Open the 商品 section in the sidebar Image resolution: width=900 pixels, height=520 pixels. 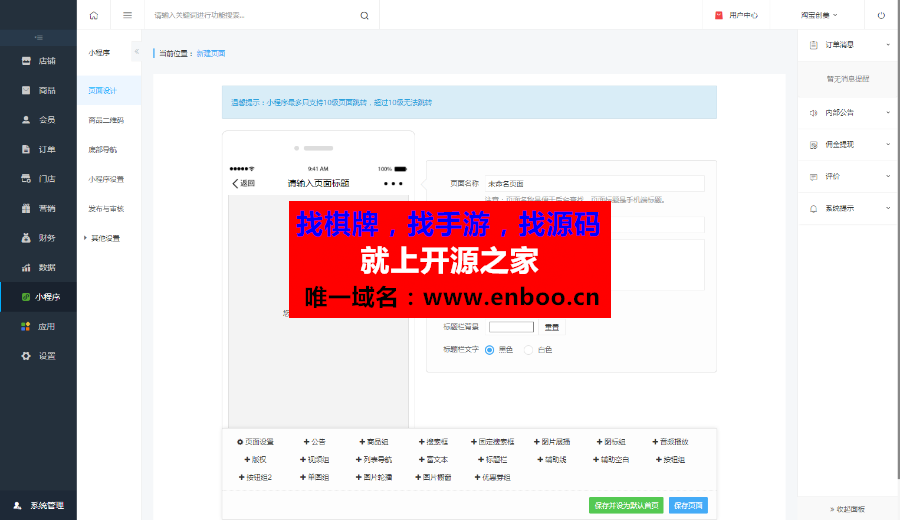(38, 90)
